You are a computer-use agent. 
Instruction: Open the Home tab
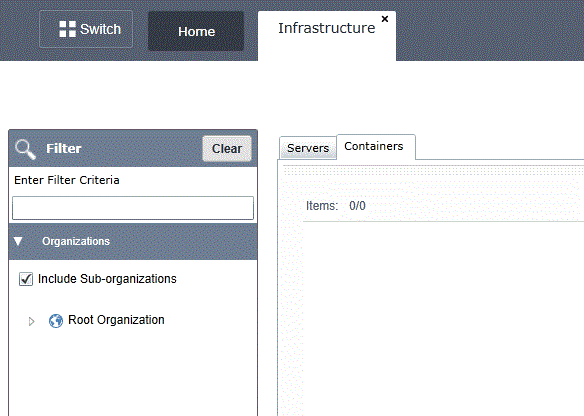[196, 31]
